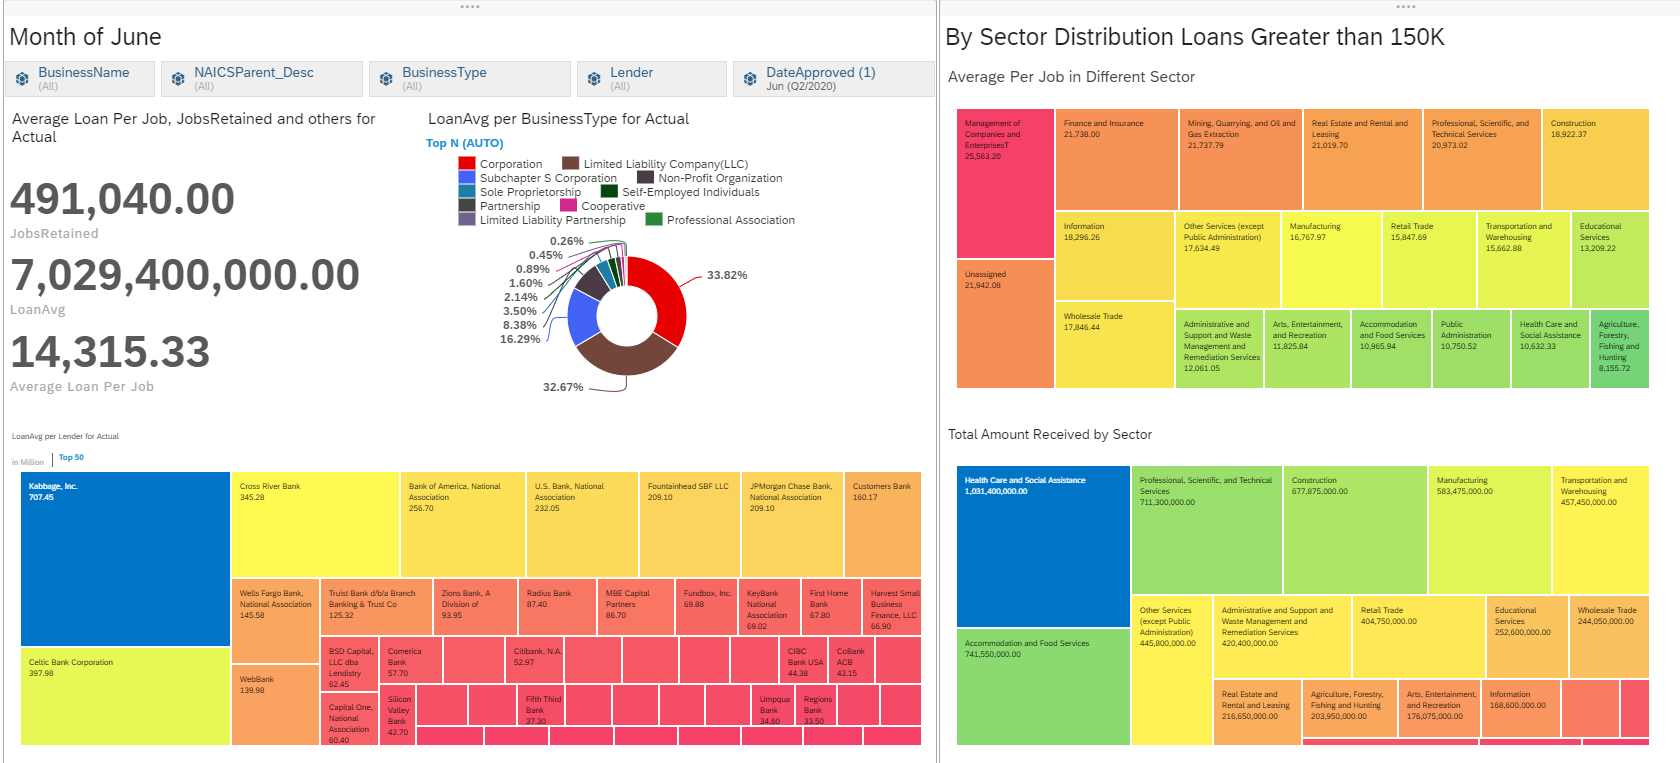
Task: Select Celtic Bank Corporation treemap tile
Action: 125,696
